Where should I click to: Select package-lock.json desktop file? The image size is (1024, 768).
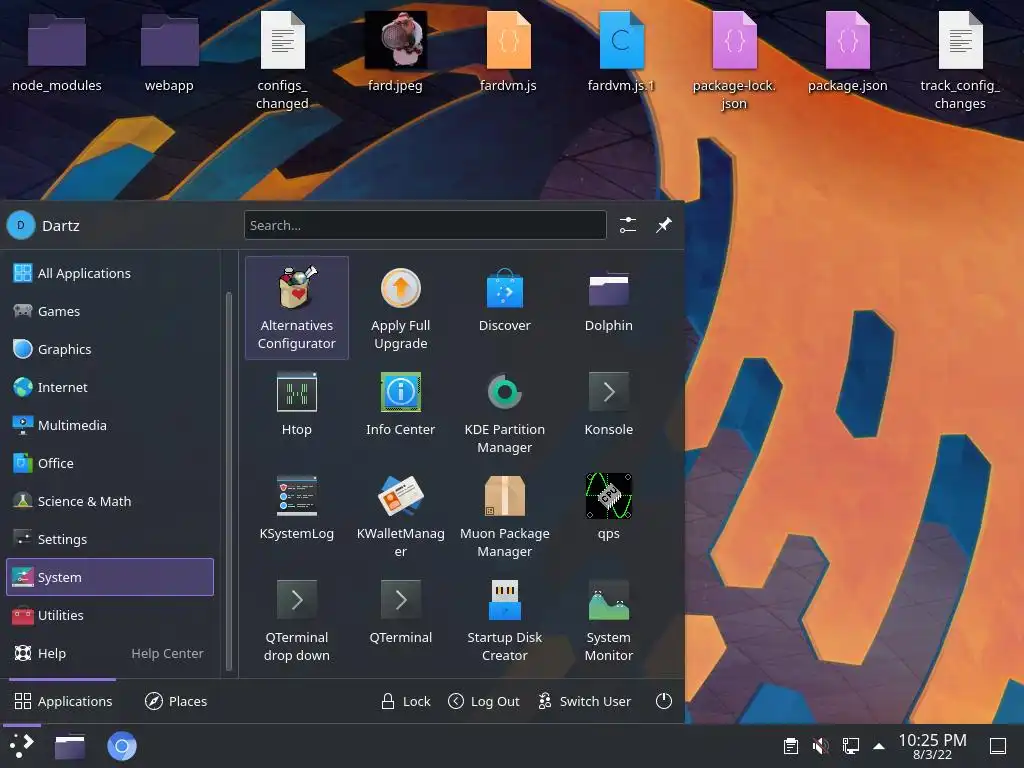(x=734, y=61)
